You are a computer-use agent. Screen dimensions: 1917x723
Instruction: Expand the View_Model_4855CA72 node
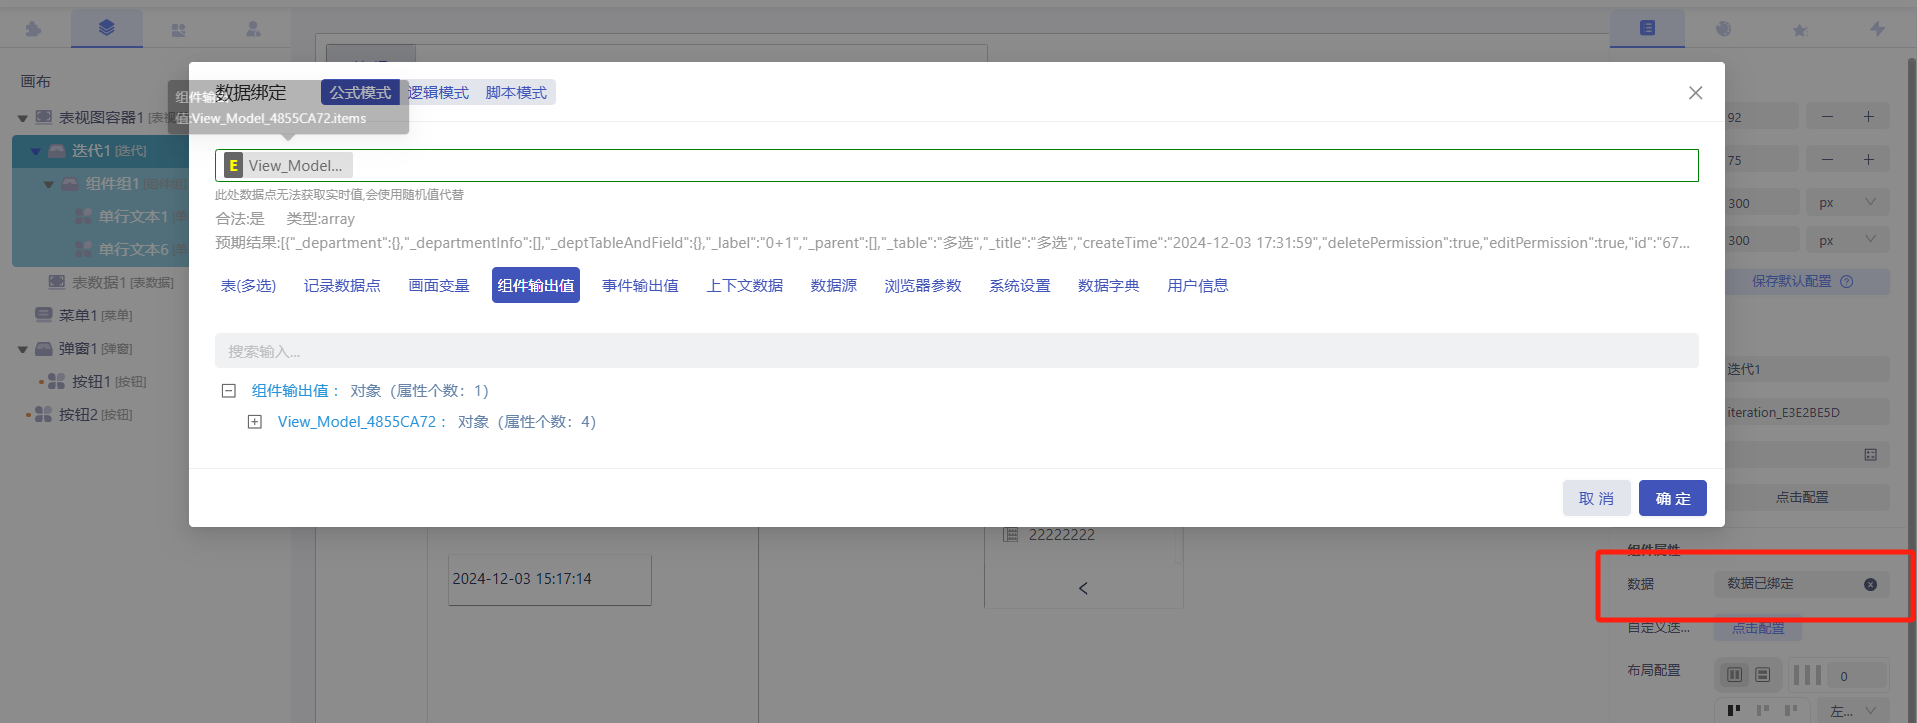tap(255, 422)
